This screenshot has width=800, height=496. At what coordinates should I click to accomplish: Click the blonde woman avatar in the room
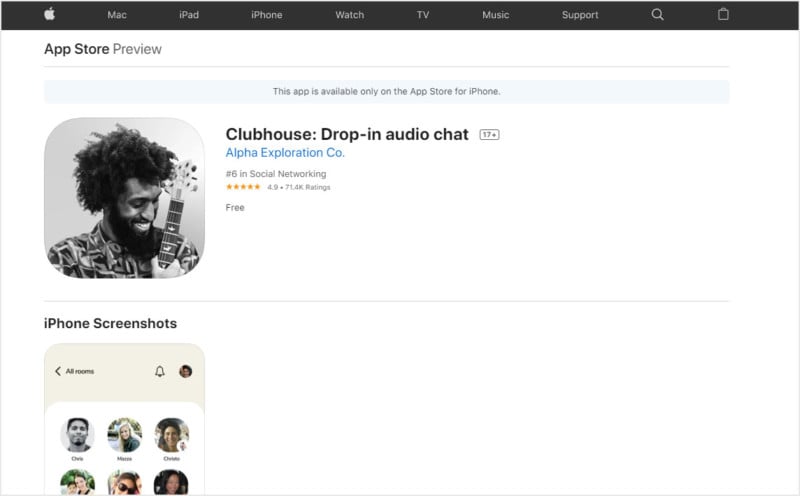[x=124, y=435]
